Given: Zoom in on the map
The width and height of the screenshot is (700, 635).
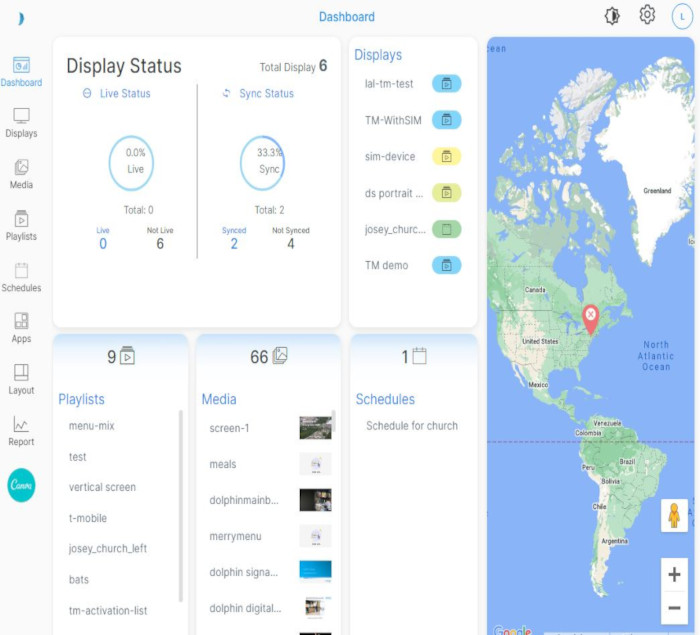Looking at the screenshot, I should [674, 574].
